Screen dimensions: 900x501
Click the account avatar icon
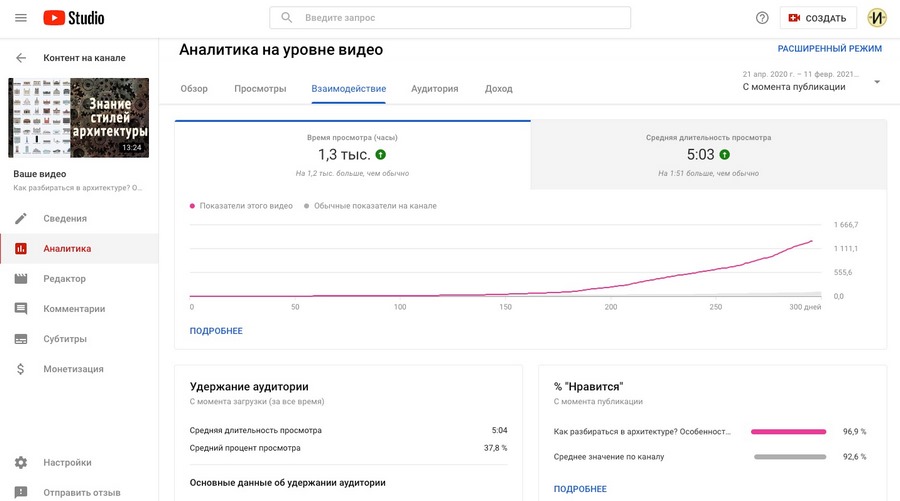point(877,18)
